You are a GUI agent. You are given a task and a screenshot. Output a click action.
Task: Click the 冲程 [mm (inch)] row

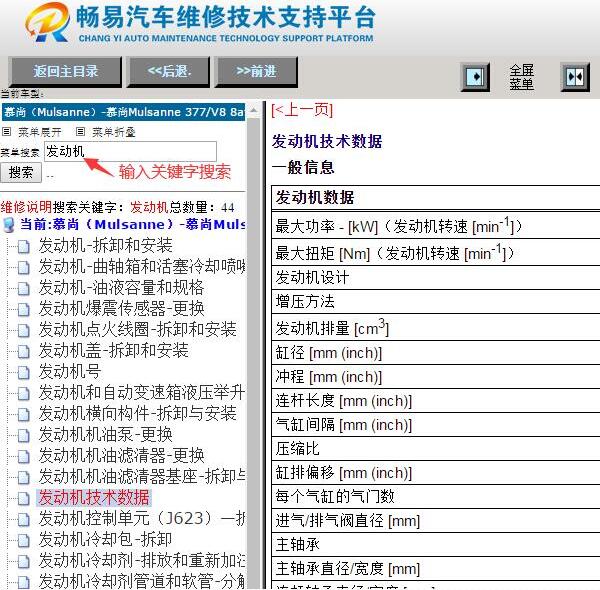[x=435, y=377]
